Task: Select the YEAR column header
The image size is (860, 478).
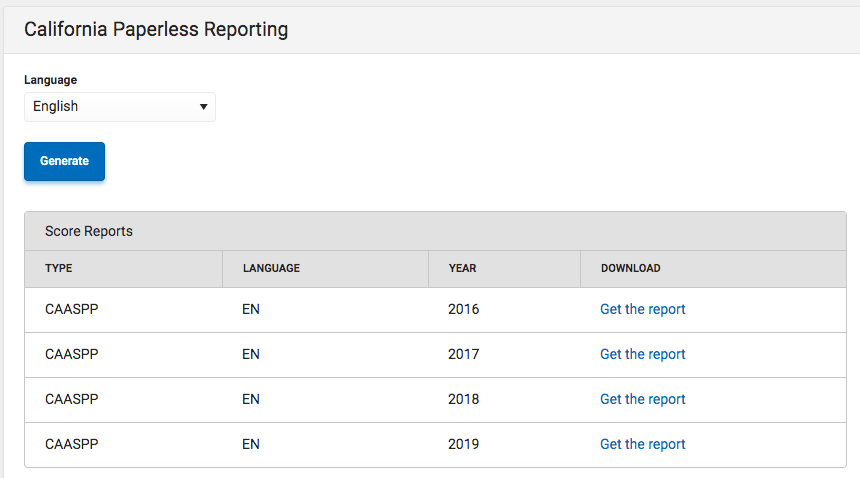Action: click(x=462, y=269)
